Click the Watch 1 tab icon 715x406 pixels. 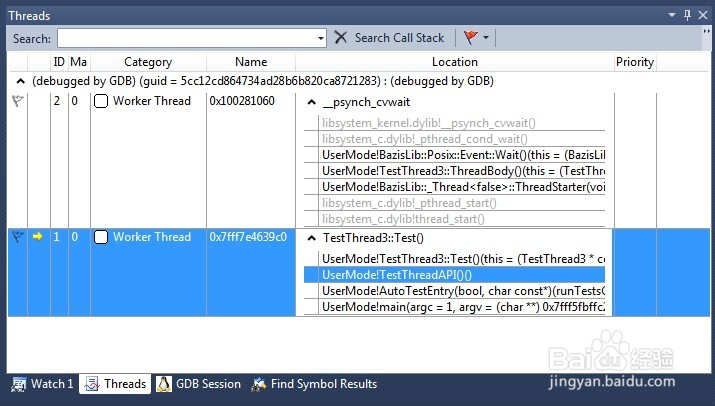coord(19,385)
